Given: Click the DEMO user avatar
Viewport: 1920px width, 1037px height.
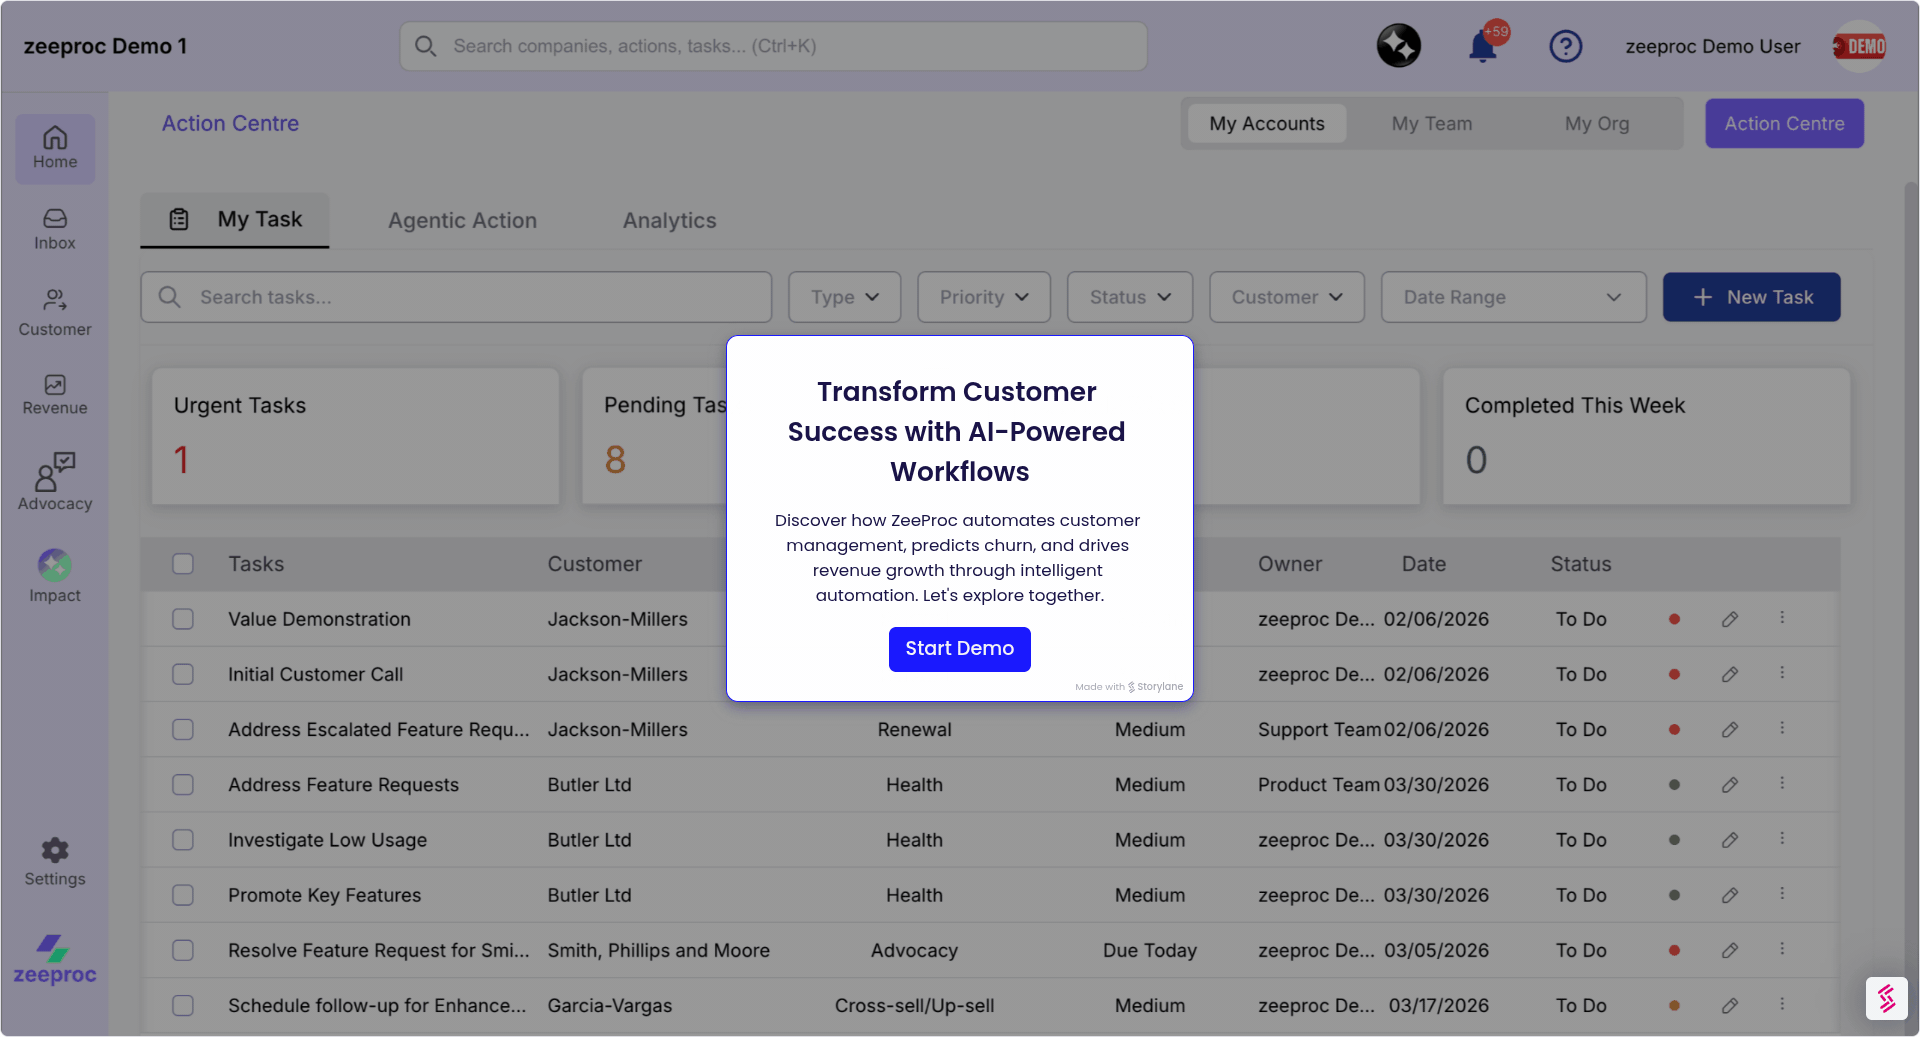Looking at the screenshot, I should [1860, 46].
